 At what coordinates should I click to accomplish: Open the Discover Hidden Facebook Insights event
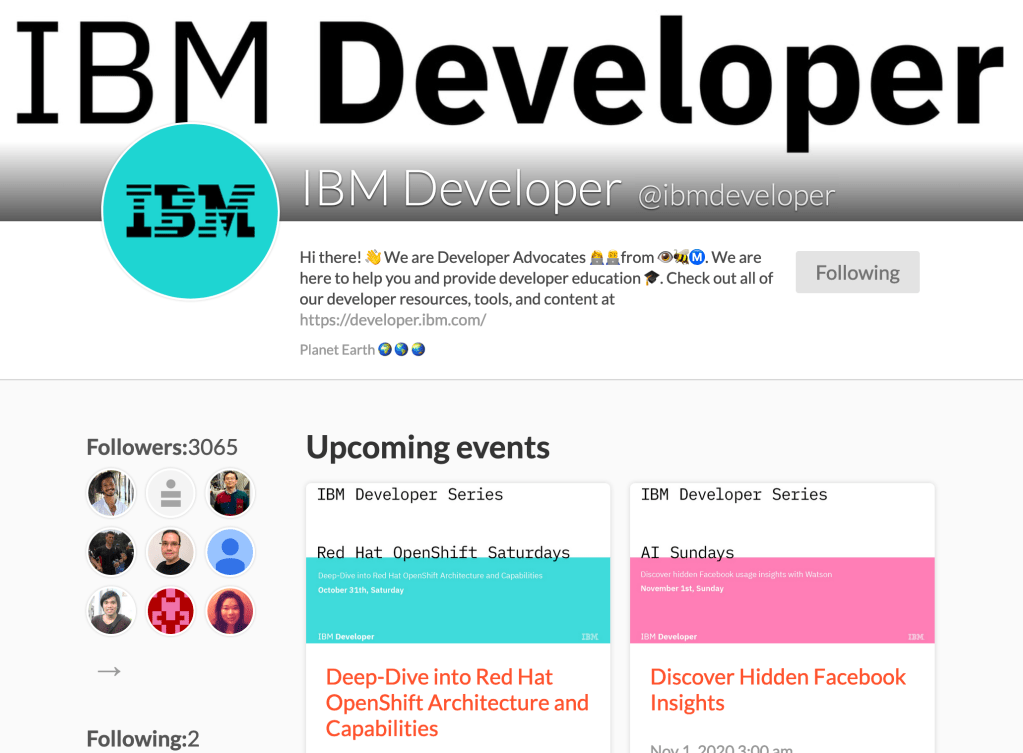[778, 689]
